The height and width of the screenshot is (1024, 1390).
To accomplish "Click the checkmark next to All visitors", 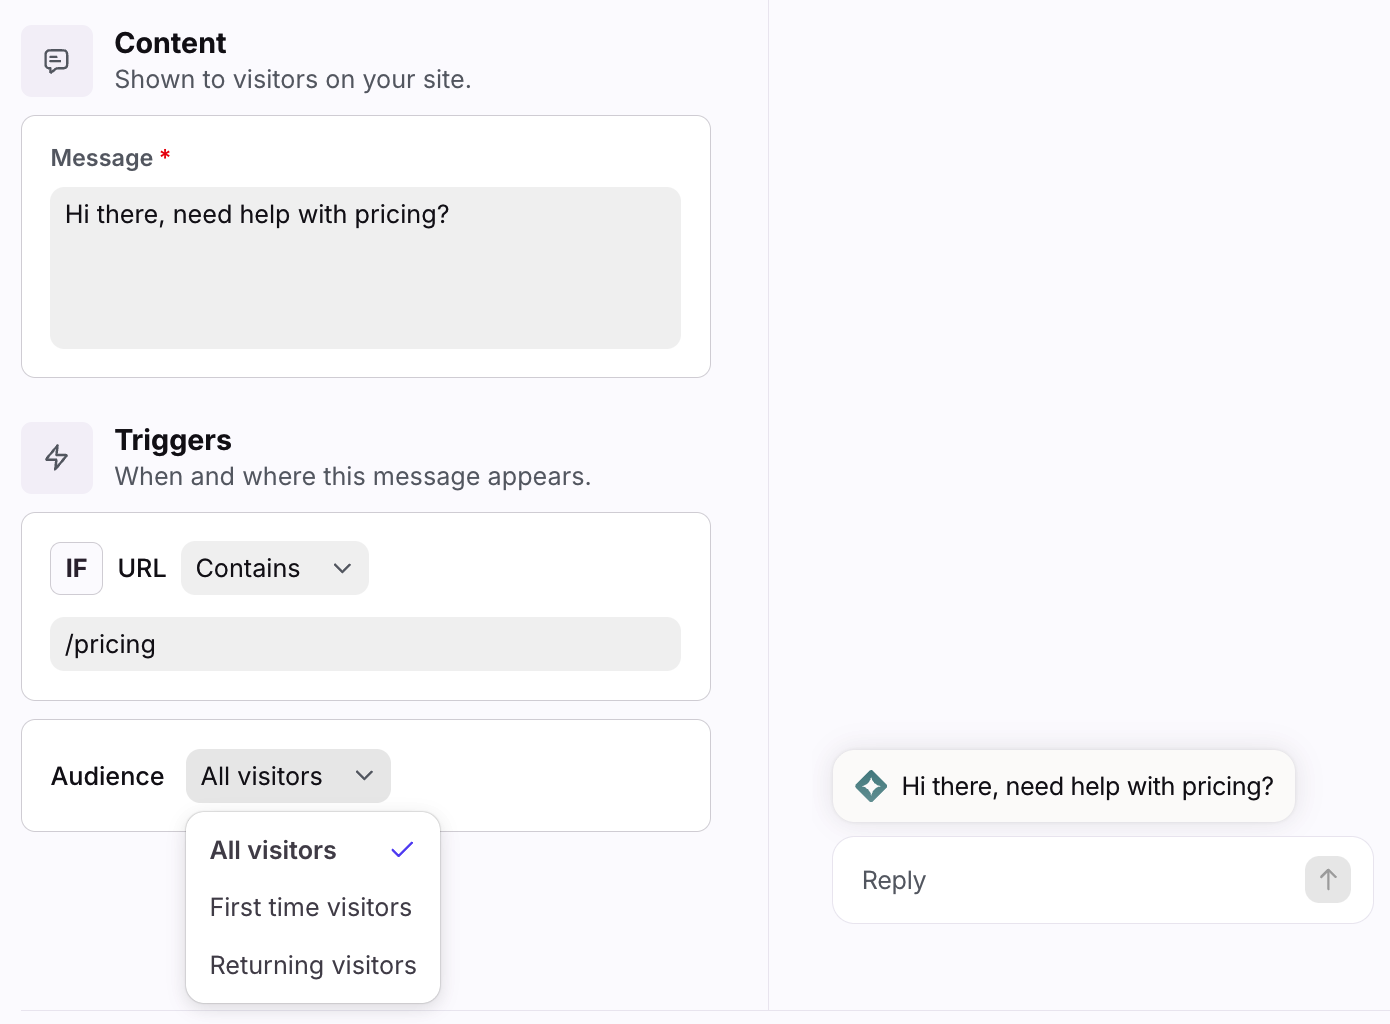I will point(402,850).
